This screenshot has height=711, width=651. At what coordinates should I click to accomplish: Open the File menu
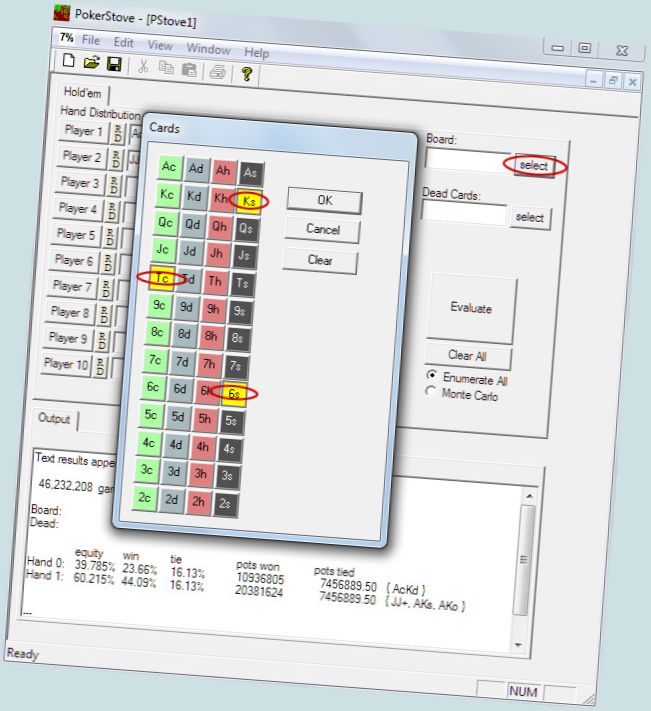pyautogui.click(x=91, y=40)
